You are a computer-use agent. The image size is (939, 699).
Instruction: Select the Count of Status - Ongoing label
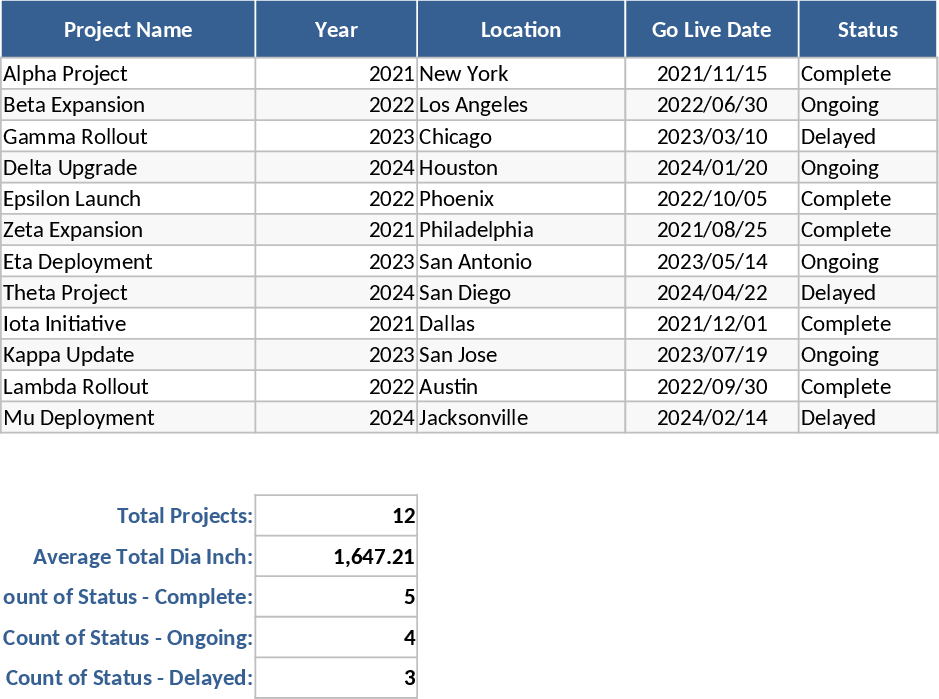click(128, 638)
